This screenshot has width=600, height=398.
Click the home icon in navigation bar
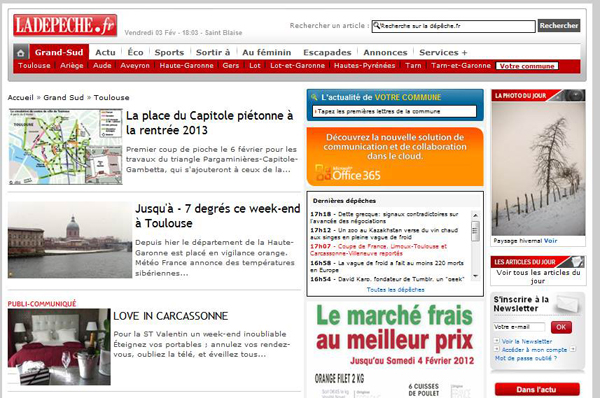coord(21,53)
